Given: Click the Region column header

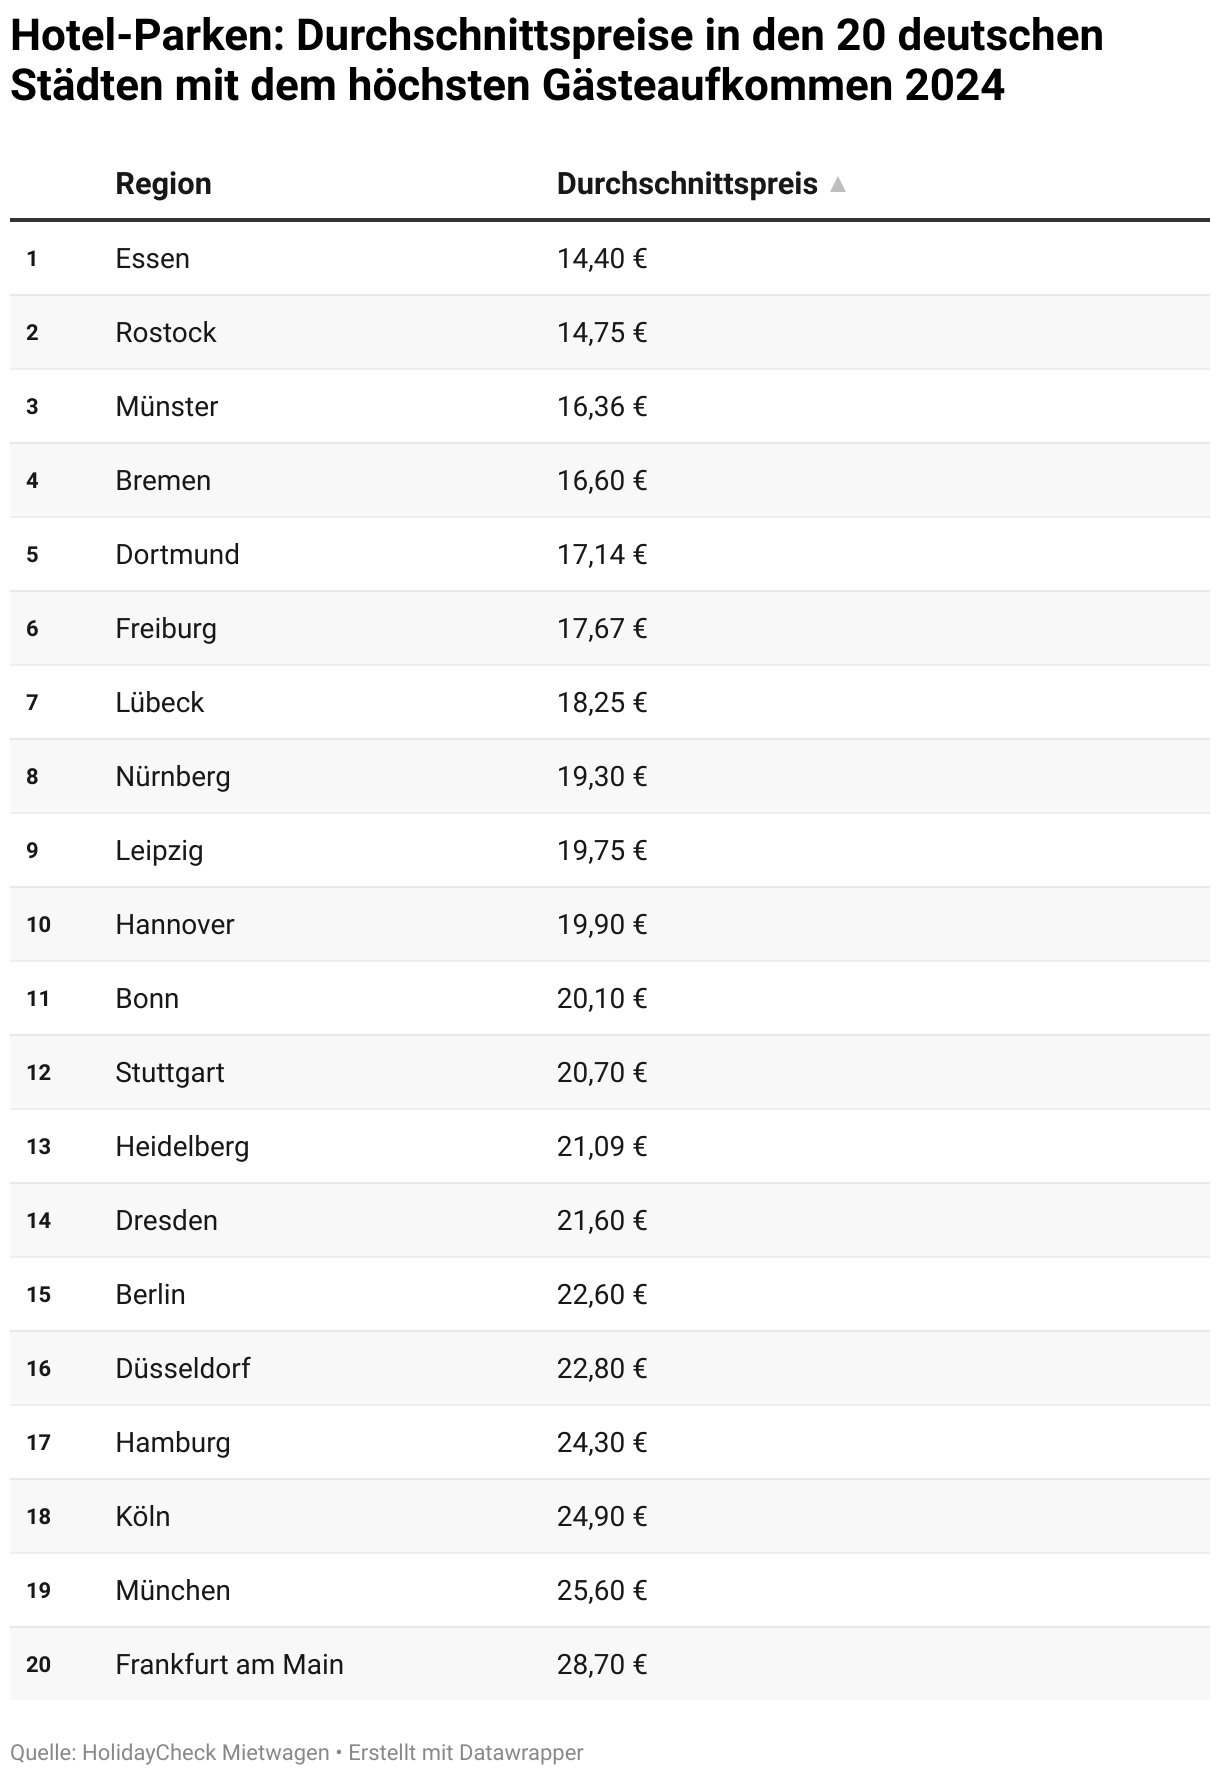Looking at the screenshot, I should click(x=163, y=184).
